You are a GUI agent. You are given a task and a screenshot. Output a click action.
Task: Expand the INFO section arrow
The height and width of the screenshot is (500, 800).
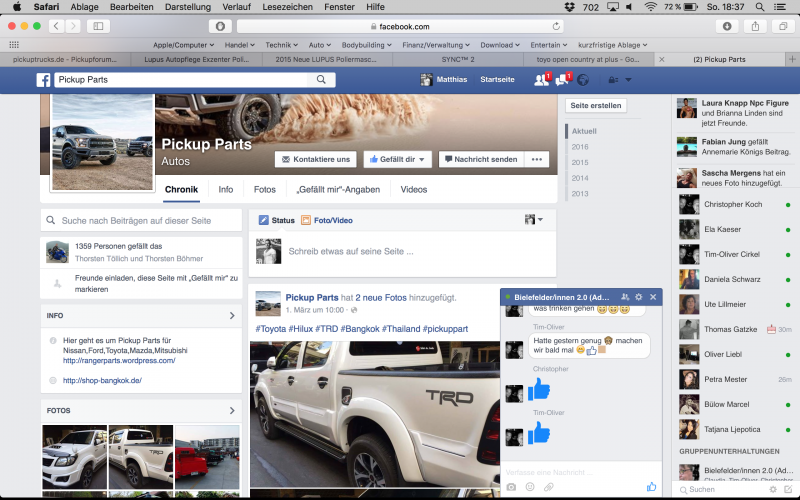232,316
